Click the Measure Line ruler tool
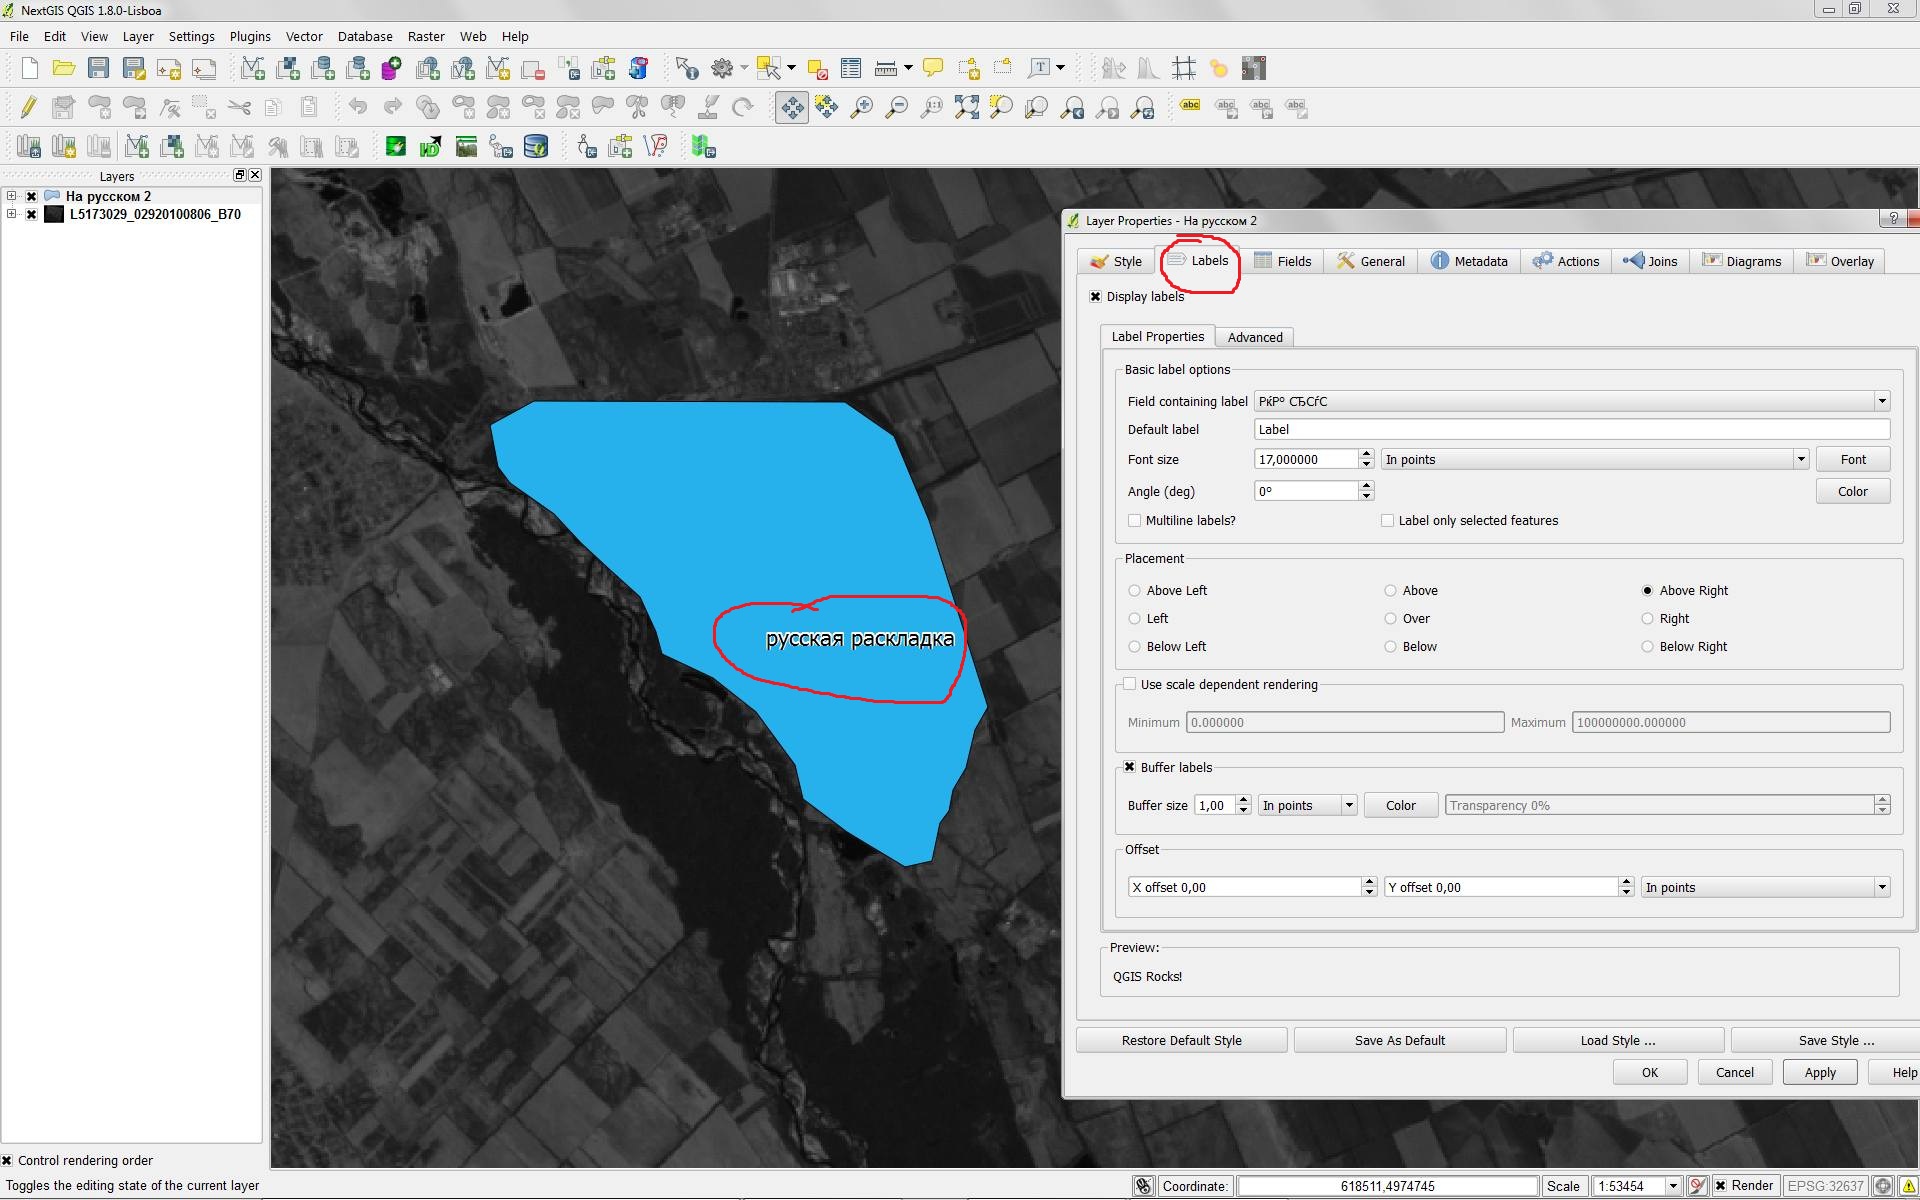The image size is (1920, 1200). (886, 68)
